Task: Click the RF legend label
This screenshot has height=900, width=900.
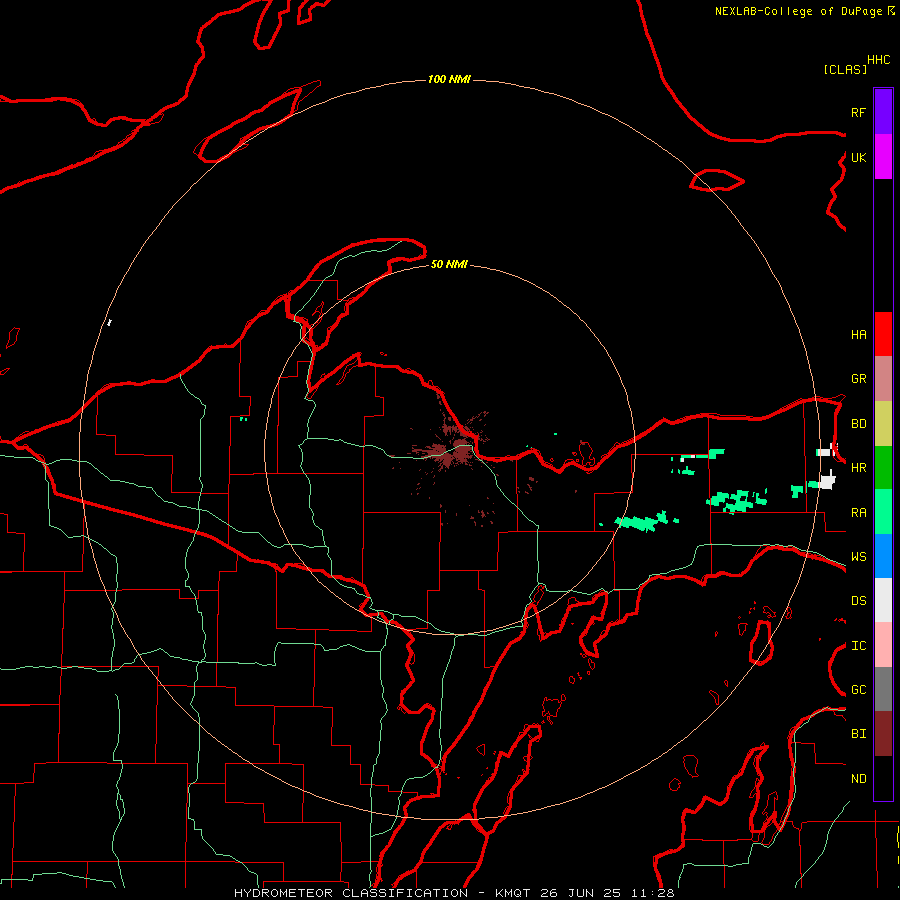Action: pos(858,112)
